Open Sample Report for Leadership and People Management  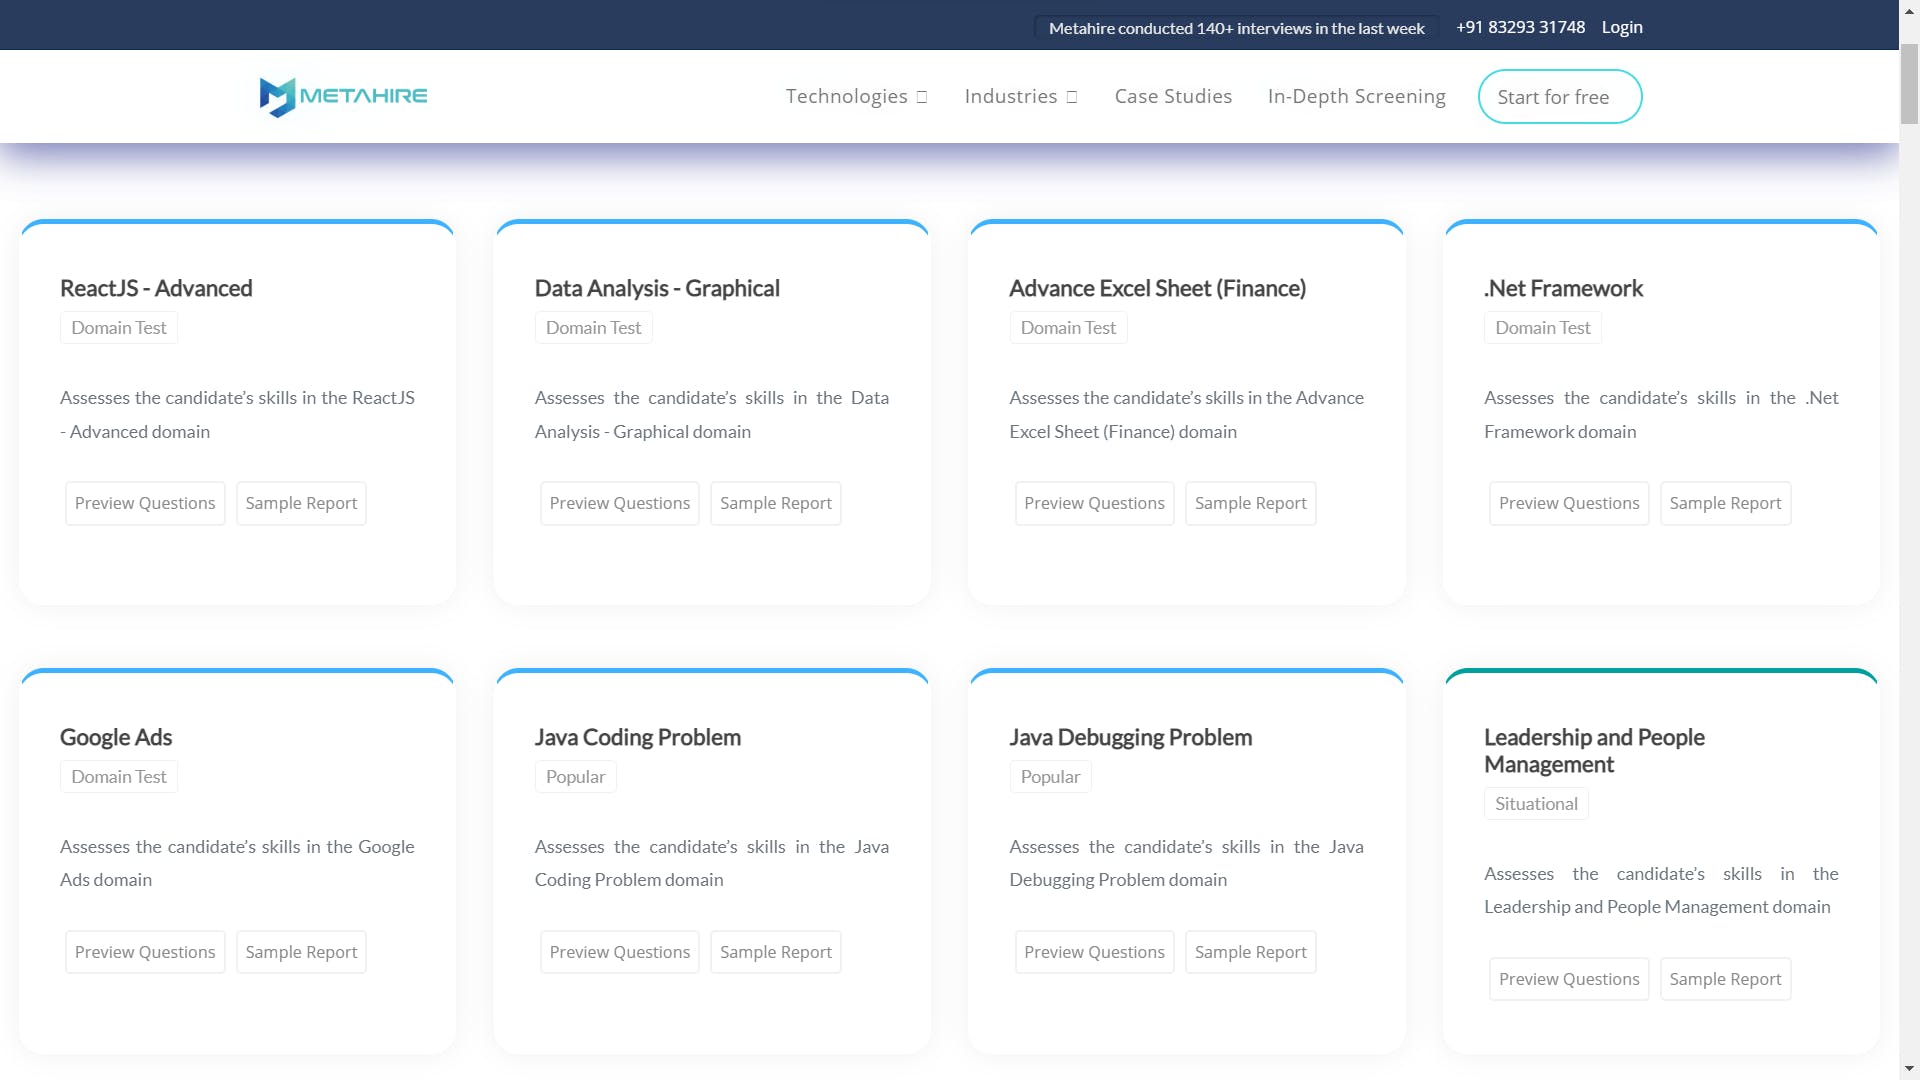(x=1725, y=980)
